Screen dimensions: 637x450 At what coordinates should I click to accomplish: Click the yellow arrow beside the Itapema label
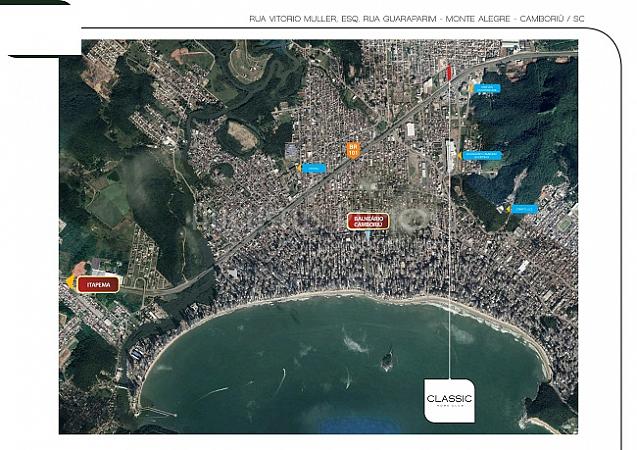coord(70,283)
